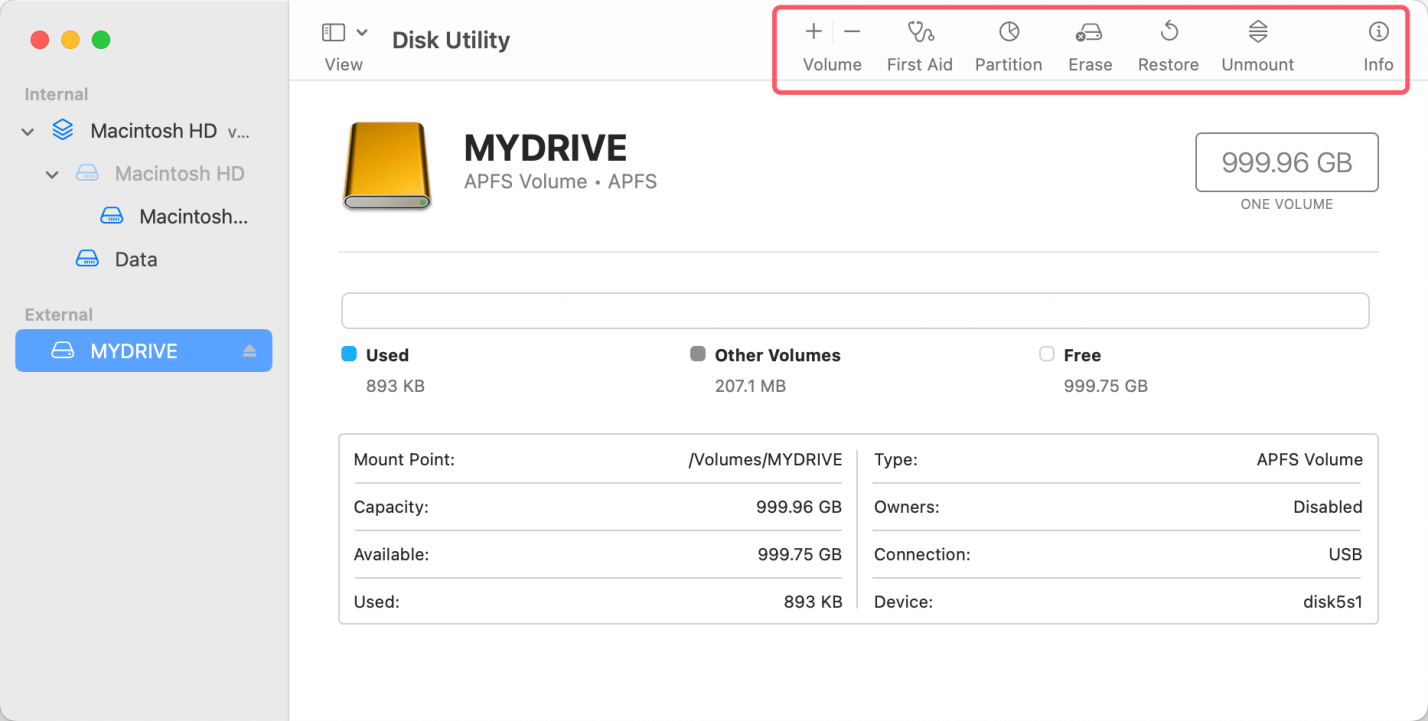Add a volume with plus icon

click(x=814, y=32)
